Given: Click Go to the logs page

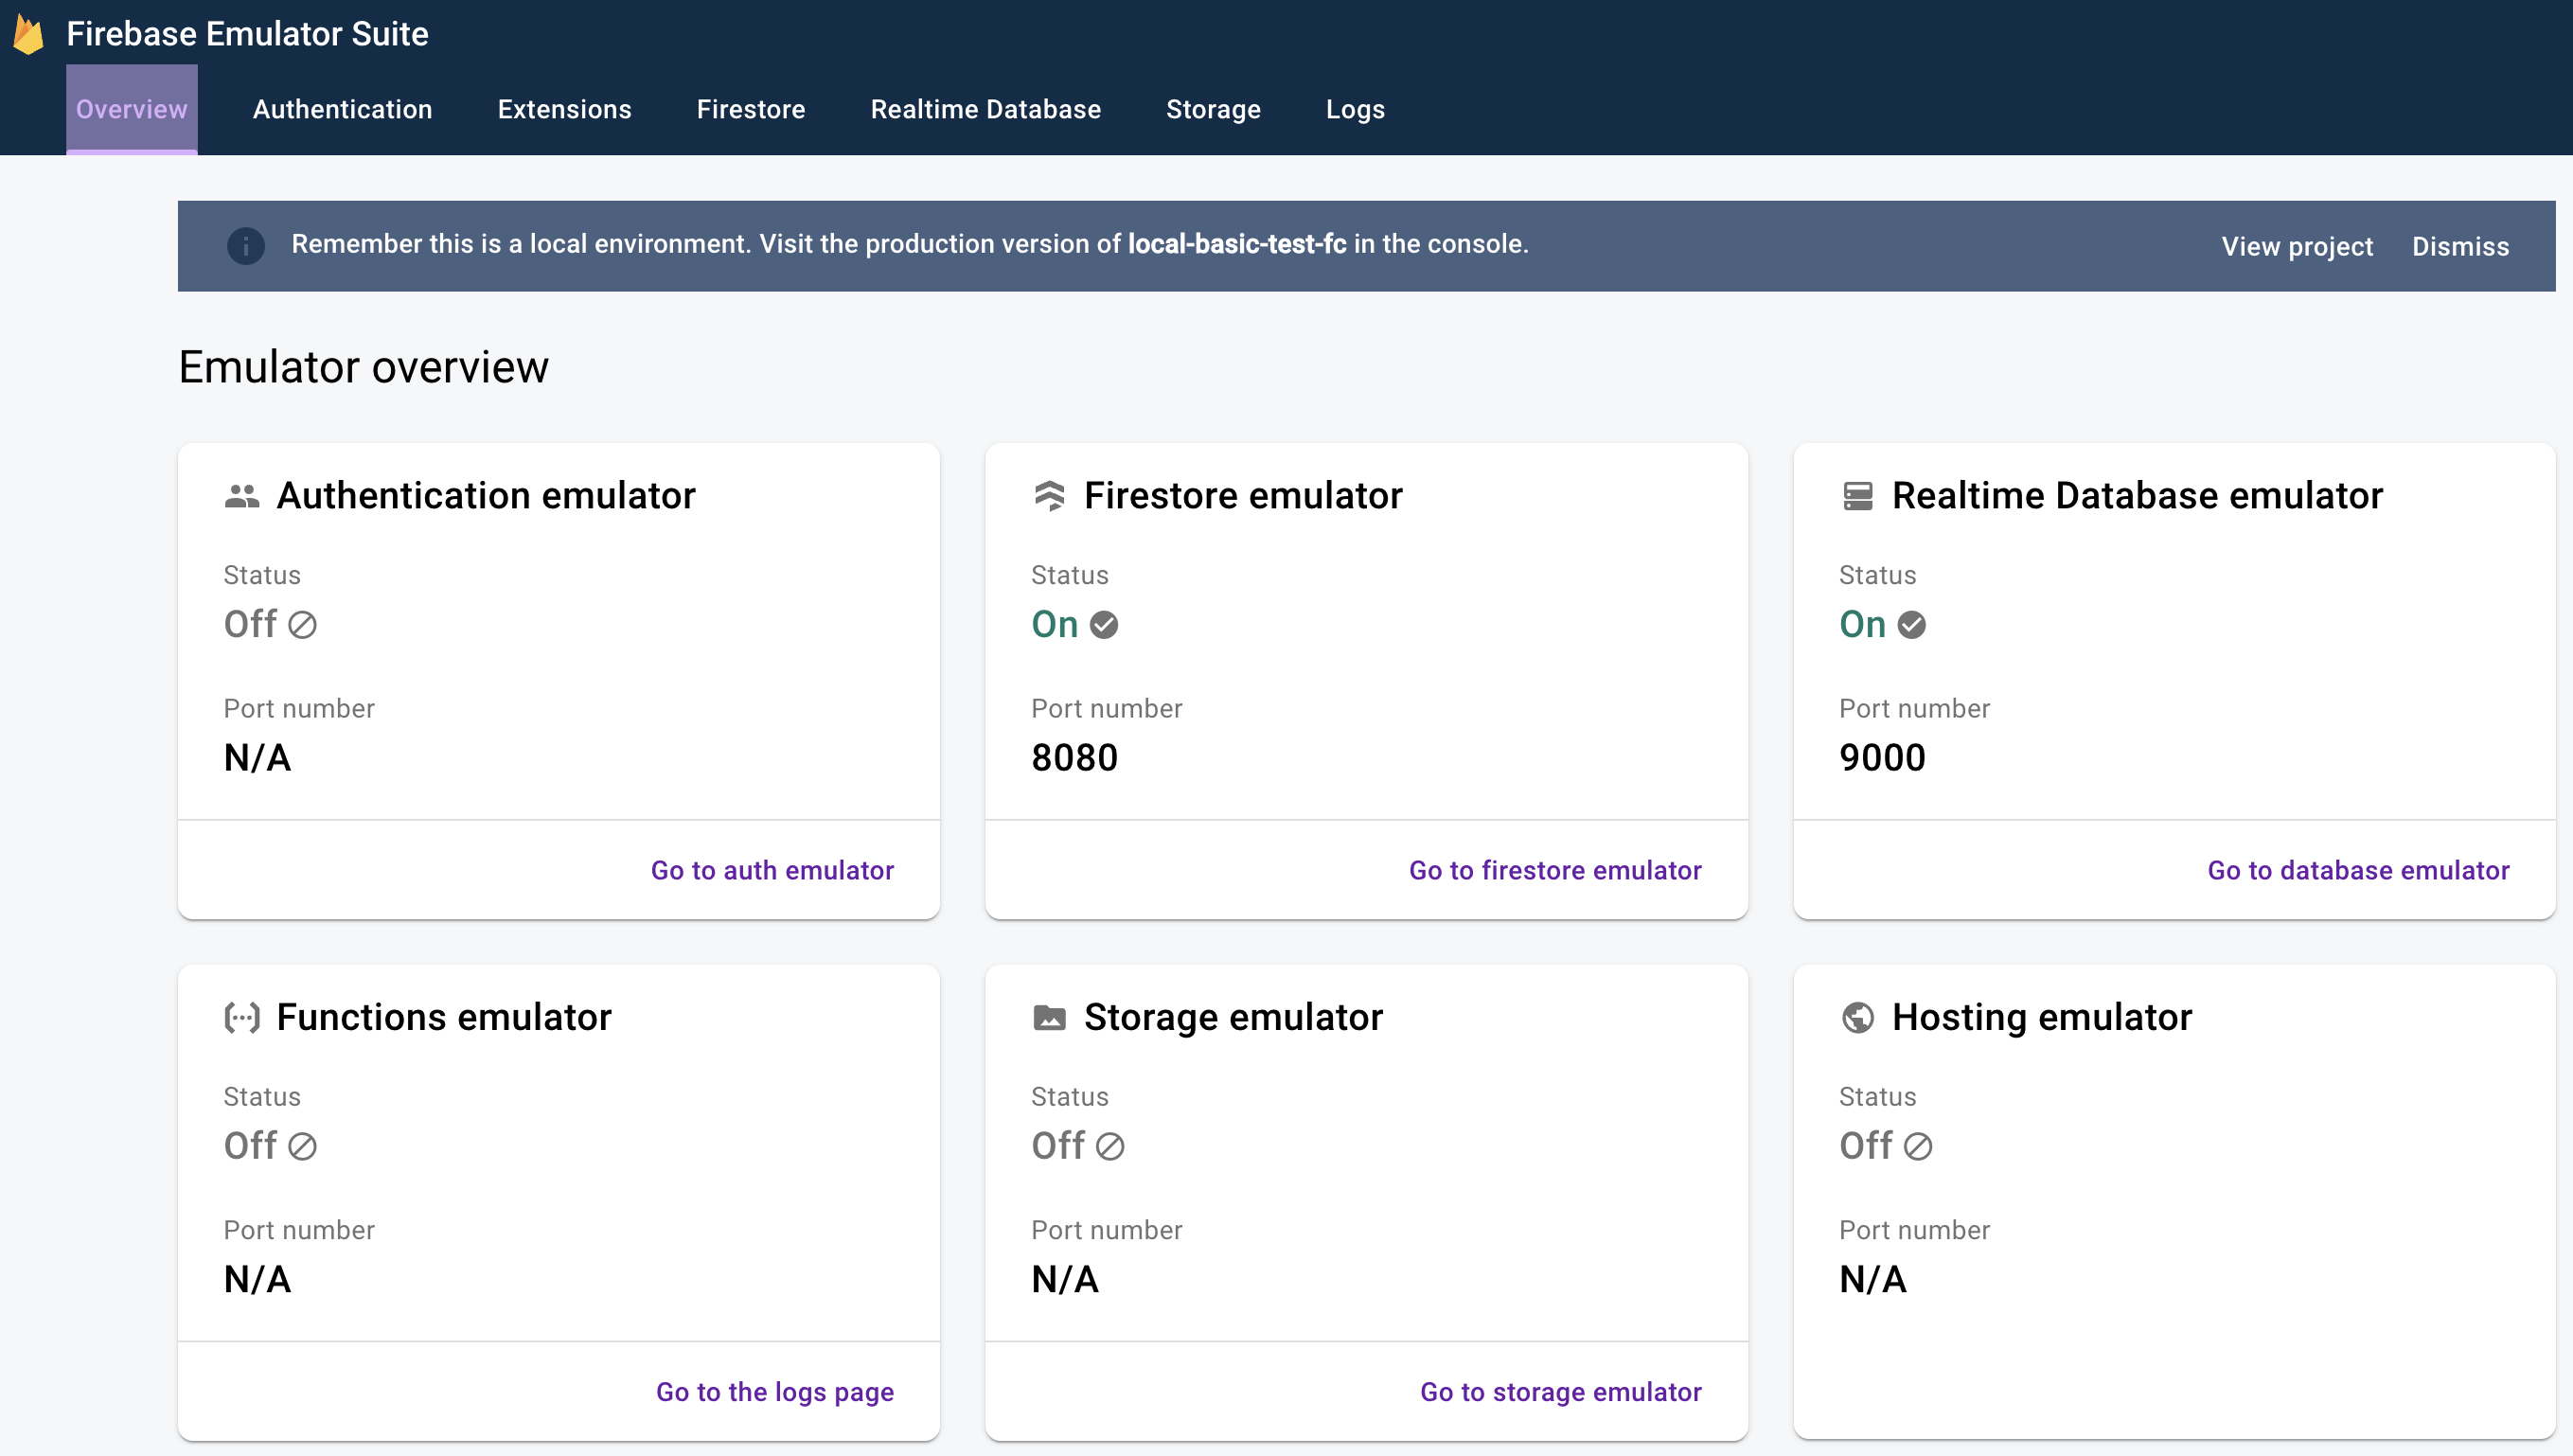Looking at the screenshot, I should coord(775,1392).
